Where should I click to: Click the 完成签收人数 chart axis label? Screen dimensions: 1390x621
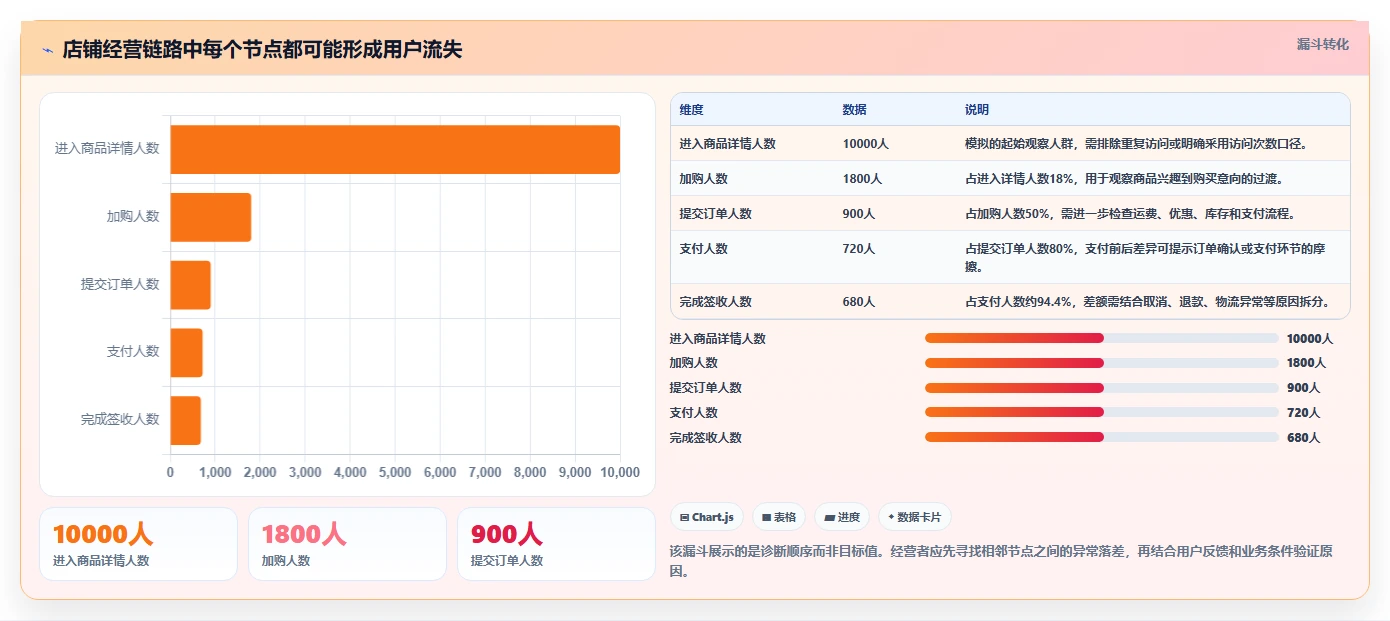coord(120,420)
